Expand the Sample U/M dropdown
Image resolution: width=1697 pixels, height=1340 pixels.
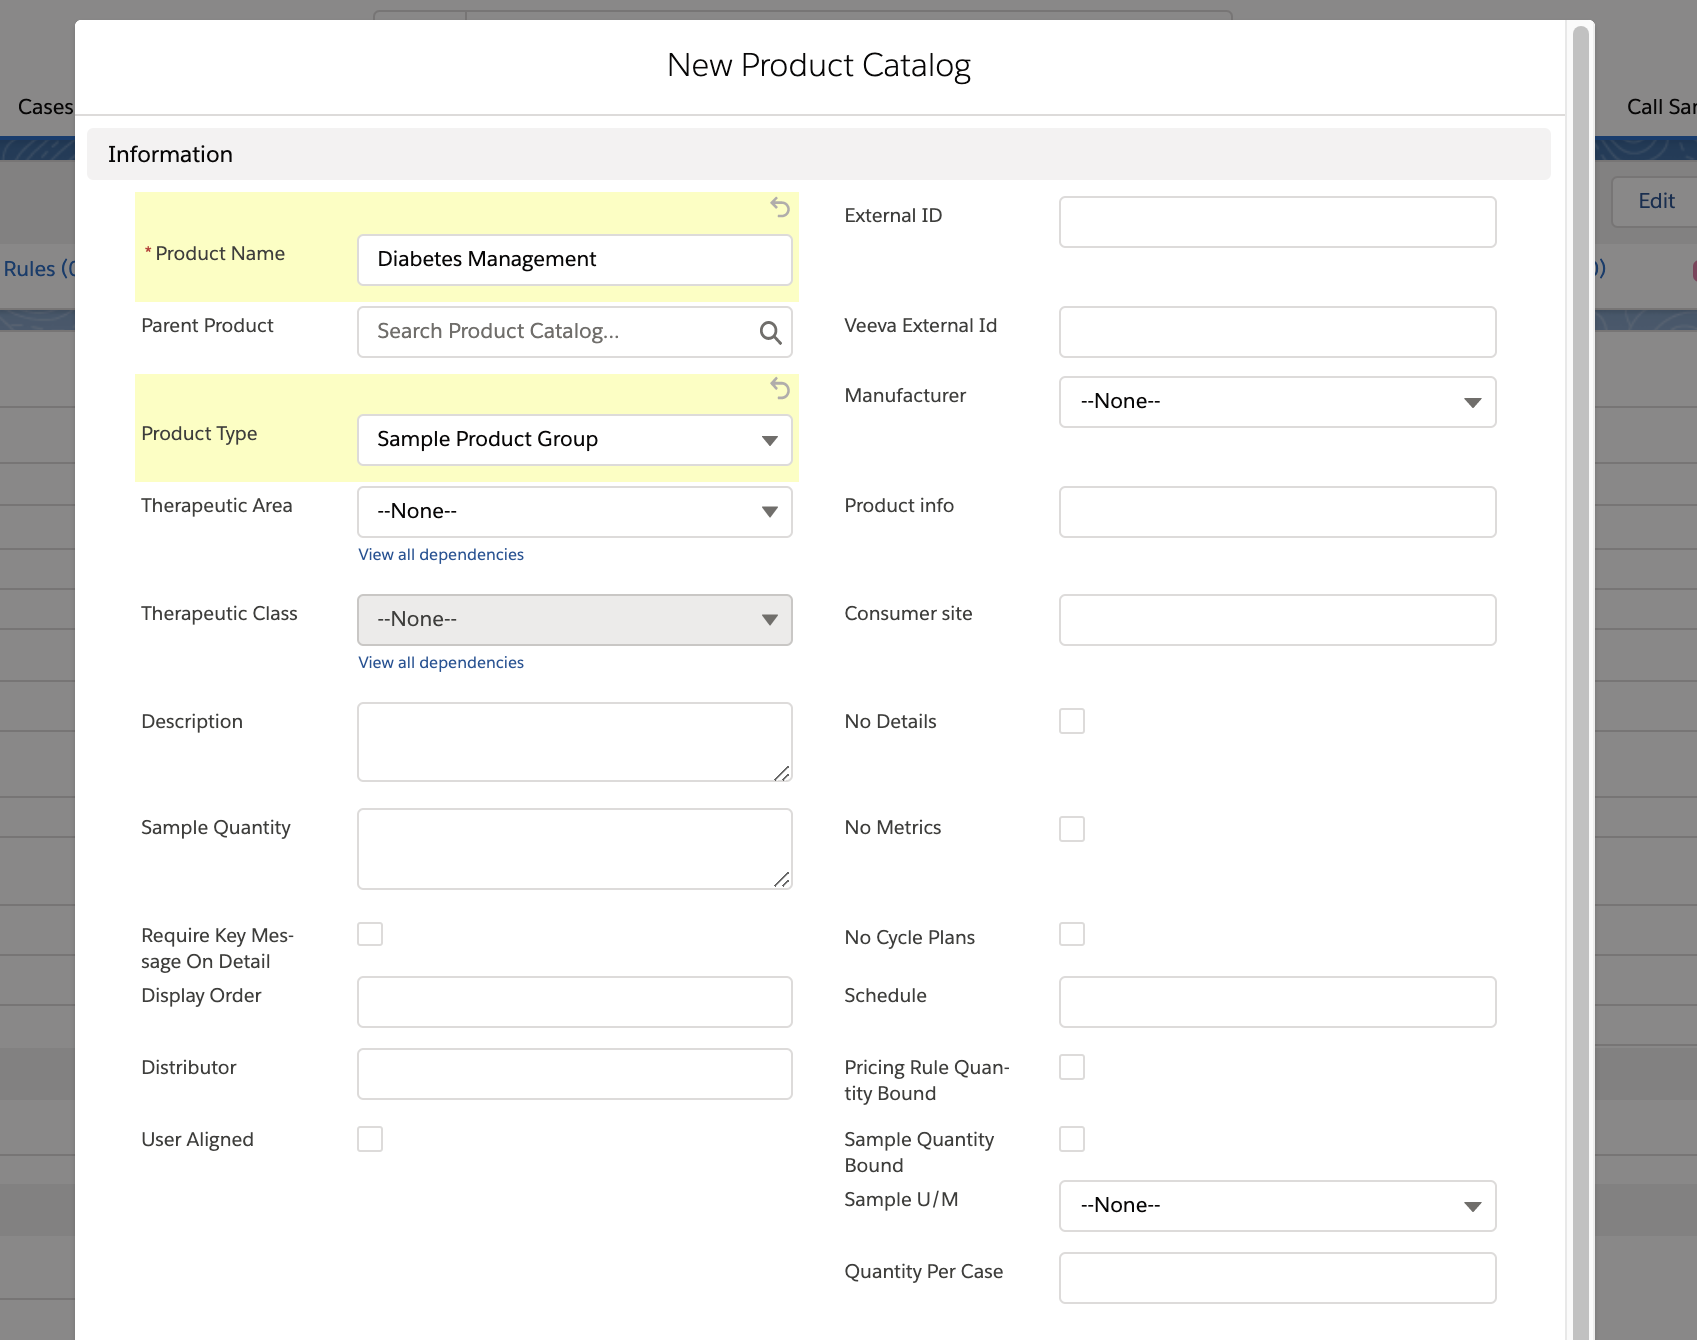pos(1277,1206)
